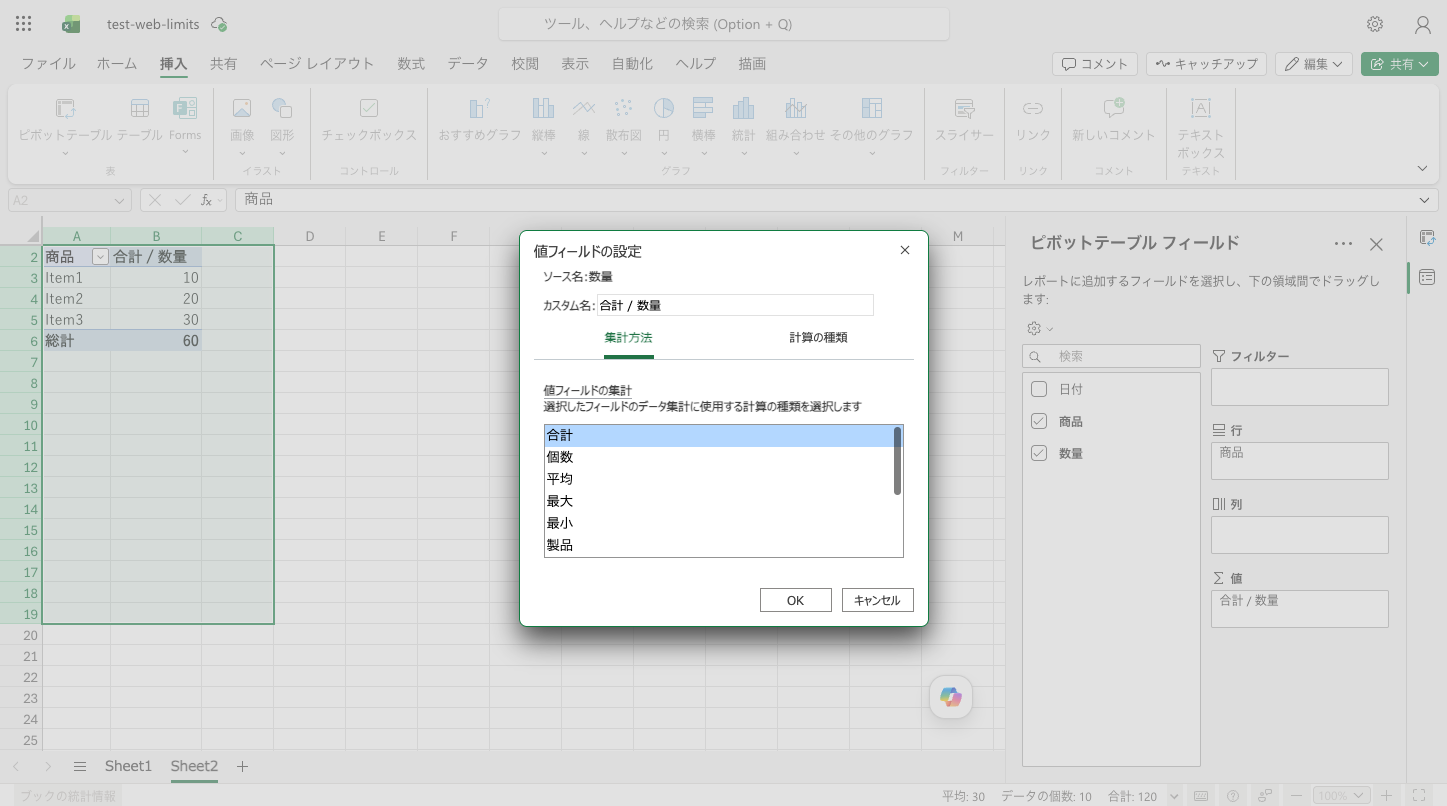The width and height of the screenshot is (1447, 806).
Task: Open the 共有 share dropdown button
Action: pos(1399,64)
